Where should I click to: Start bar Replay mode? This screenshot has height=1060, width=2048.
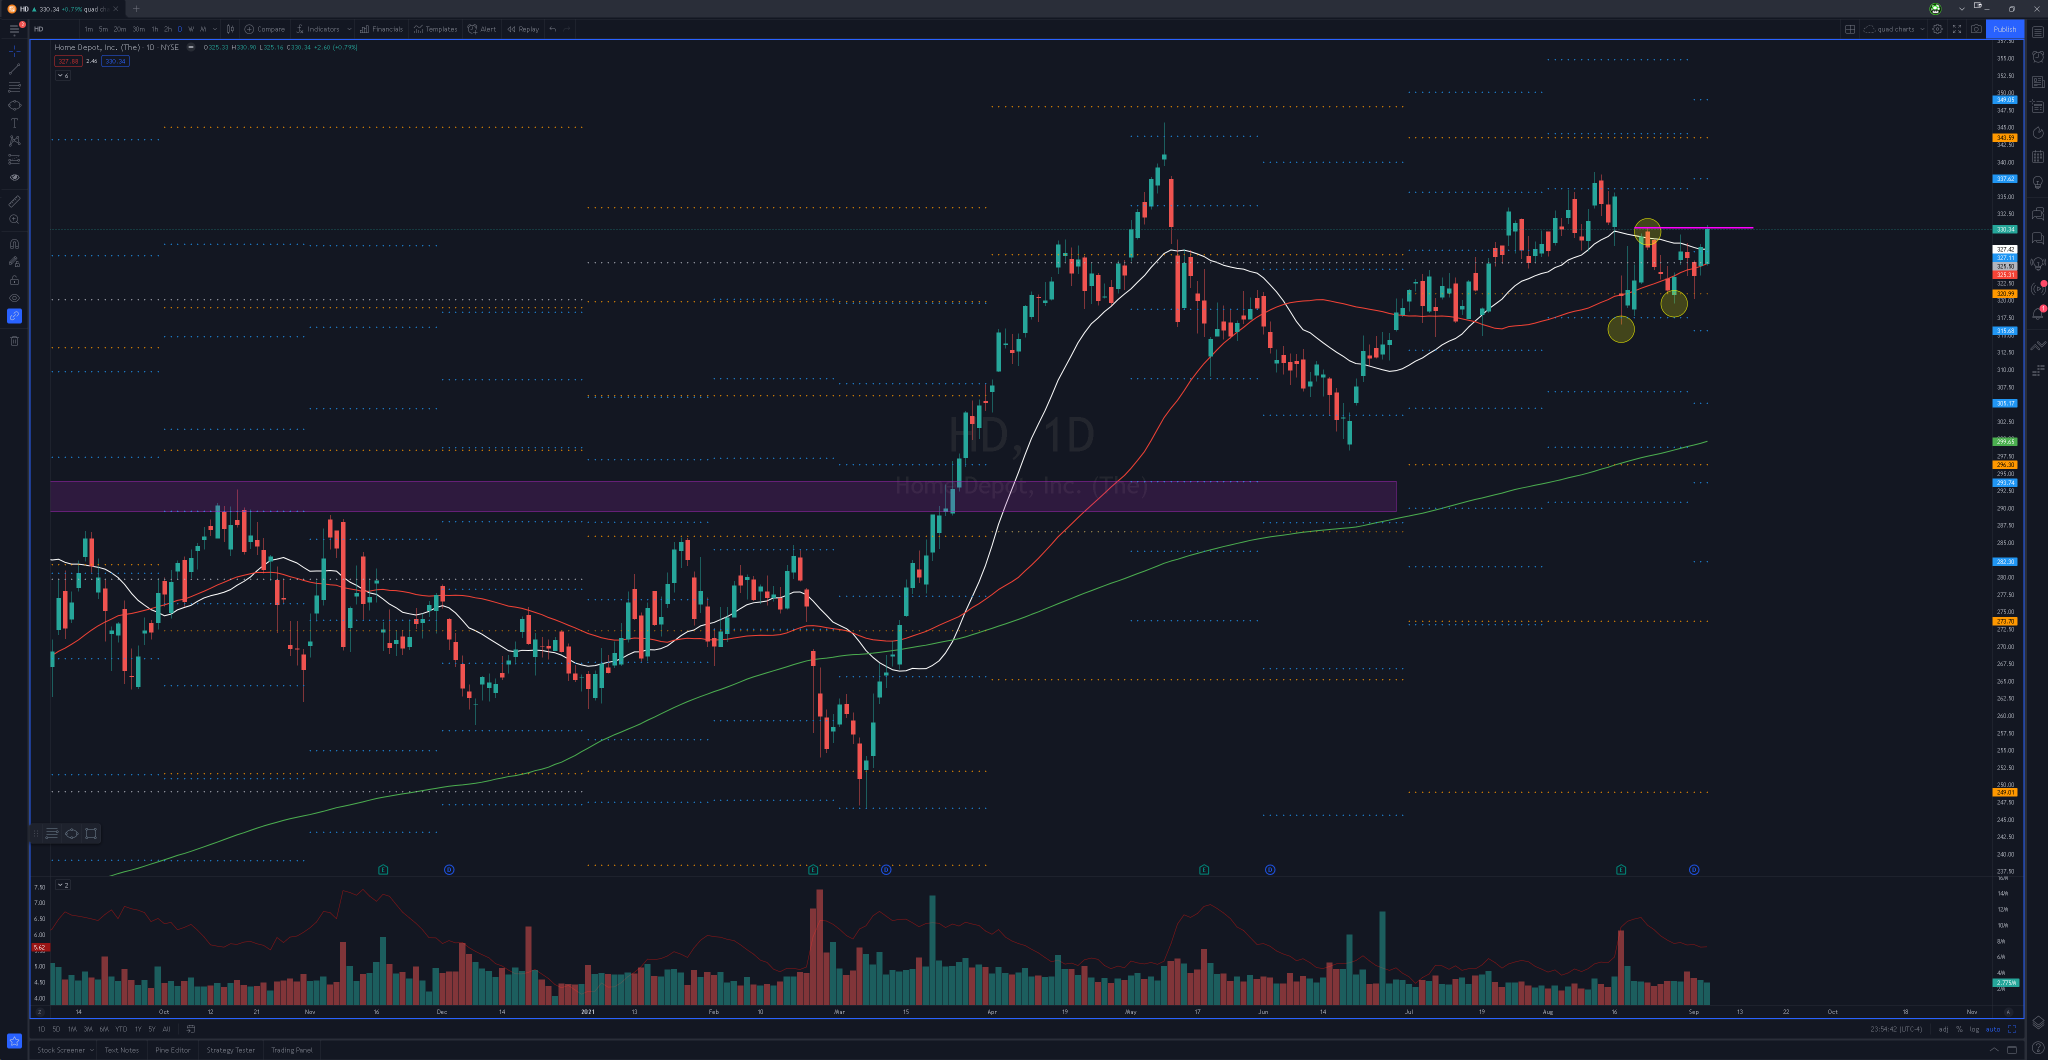[x=523, y=29]
